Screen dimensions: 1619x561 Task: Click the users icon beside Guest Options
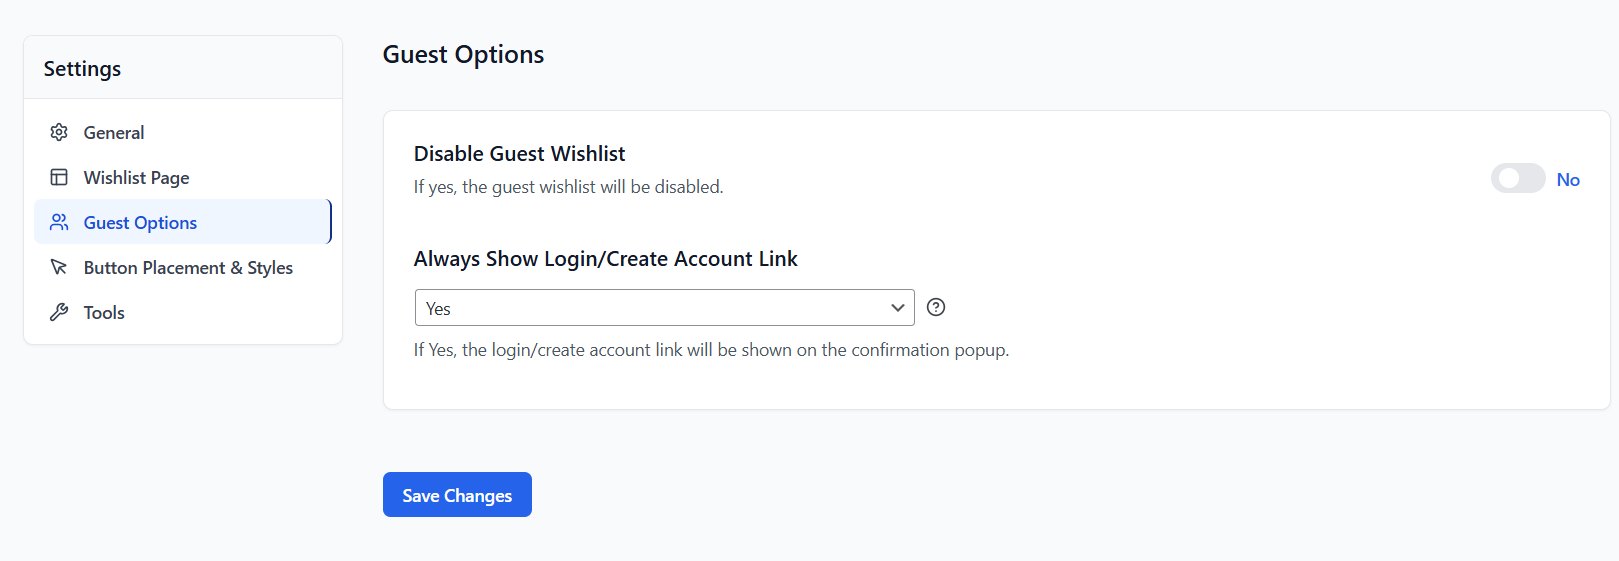tap(59, 222)
